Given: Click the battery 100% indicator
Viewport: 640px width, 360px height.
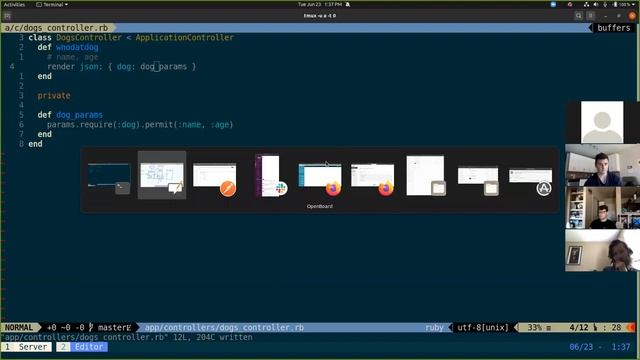Looking at the screenshot, I should (x=622, y=4).
